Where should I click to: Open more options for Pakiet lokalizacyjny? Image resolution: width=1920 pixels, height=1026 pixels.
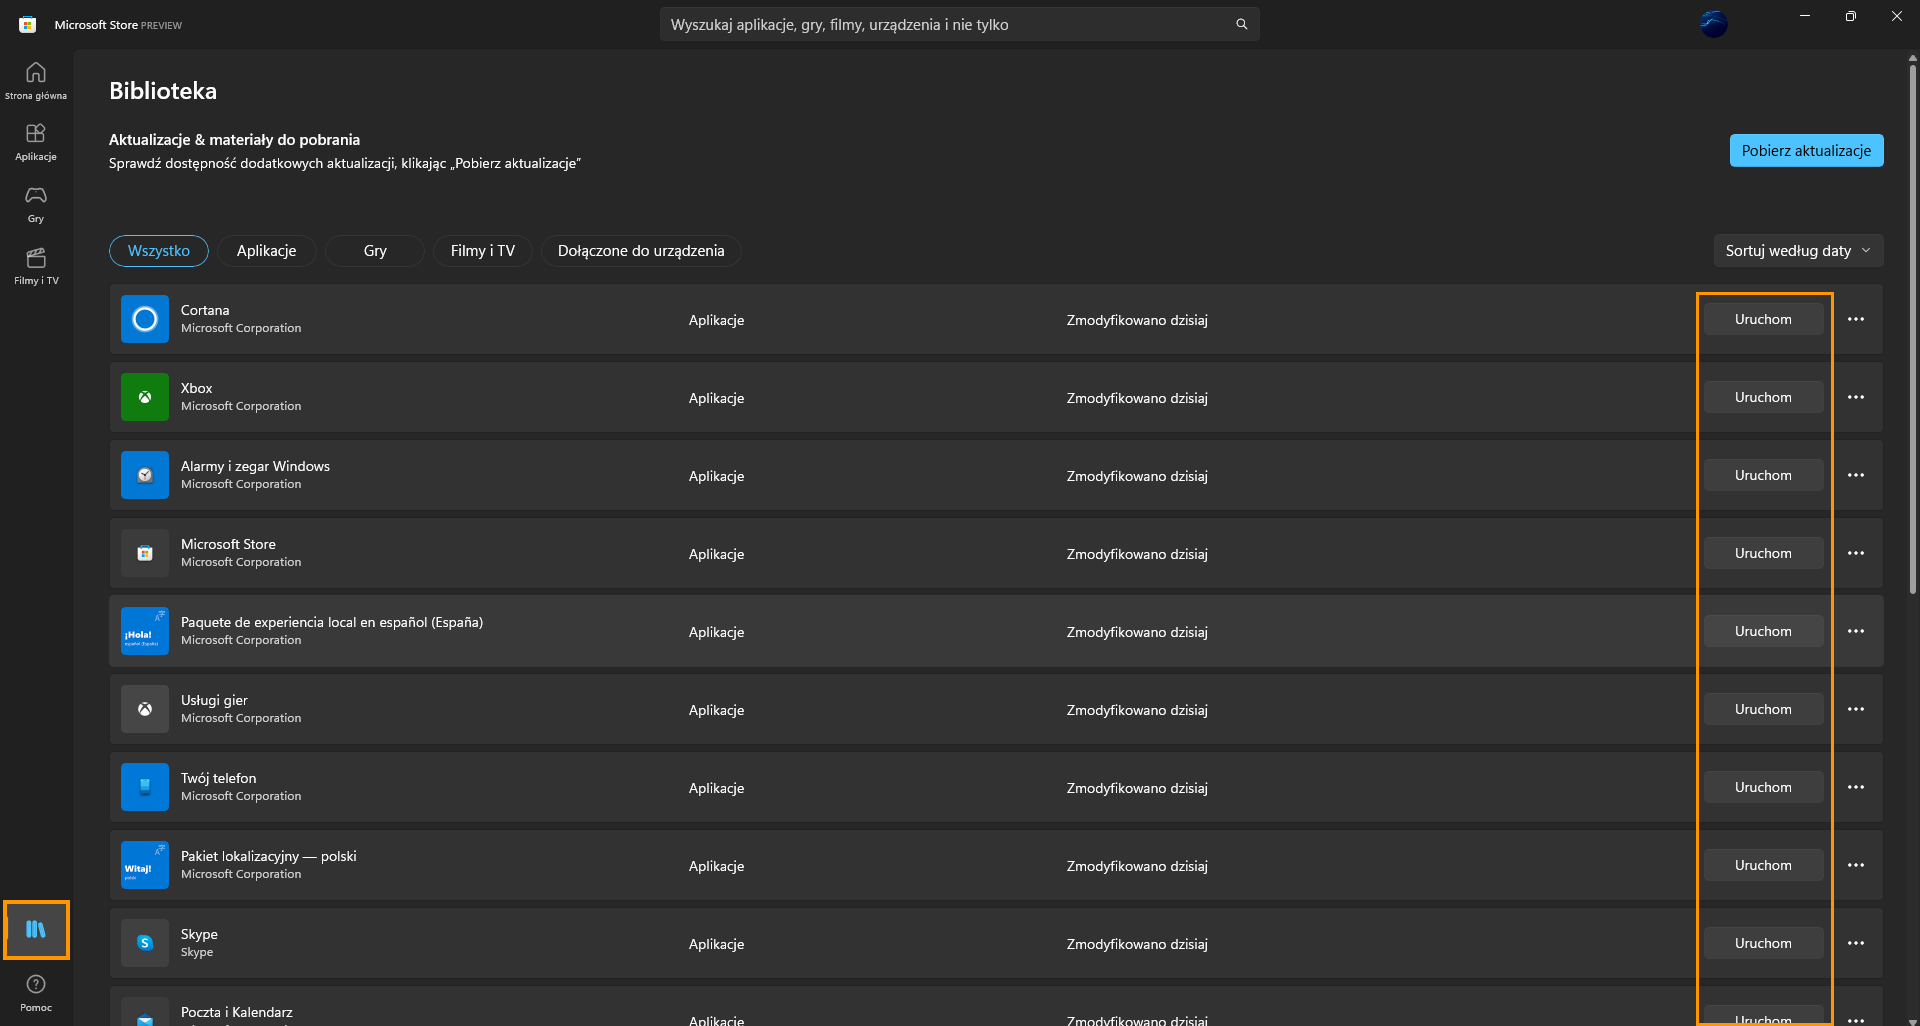click(x=1856, y=865)
